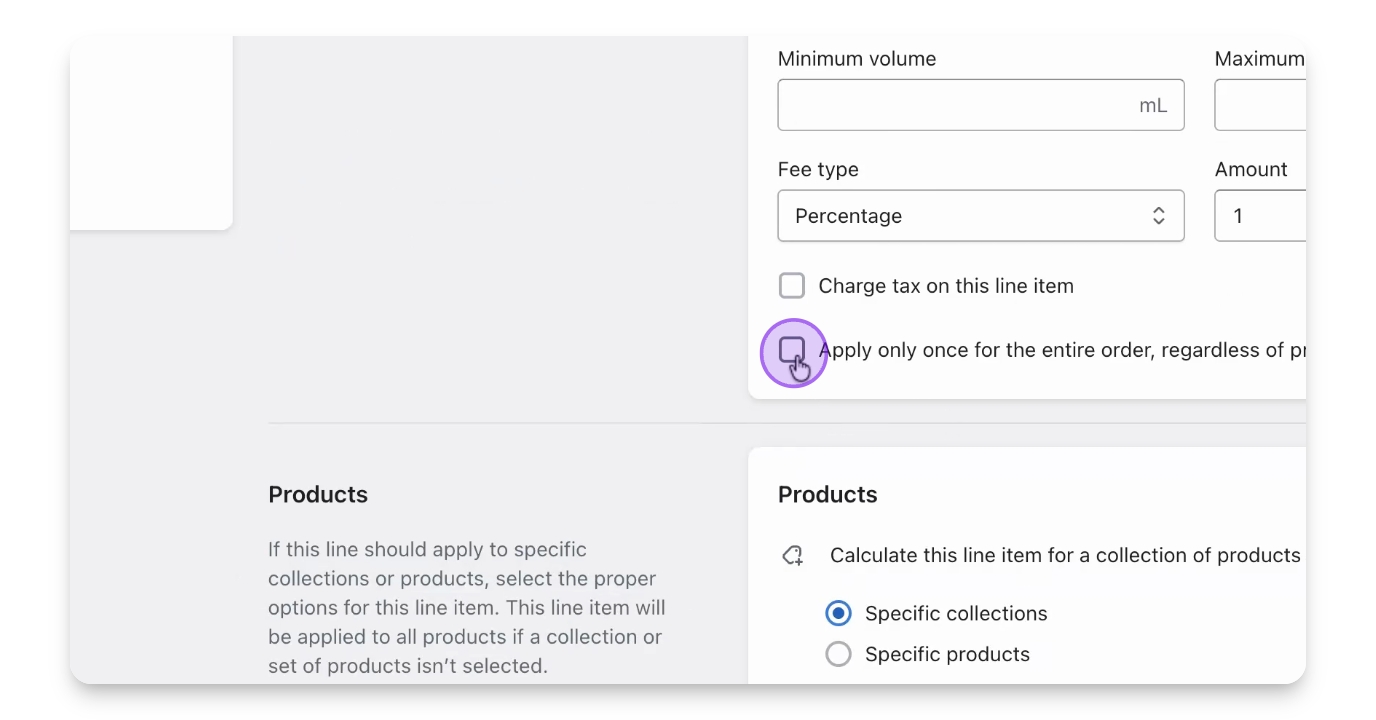This screenshot has width=1376, height=720.
Task: Click the 'Minimum volume' field label
Action: tap(857, 59)
